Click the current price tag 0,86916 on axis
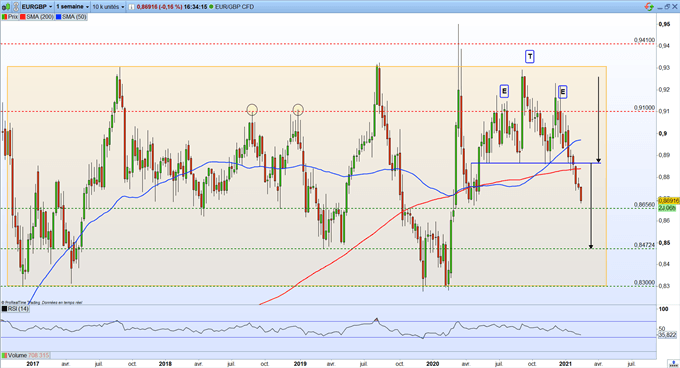680x368 pixels. point(668,201)
